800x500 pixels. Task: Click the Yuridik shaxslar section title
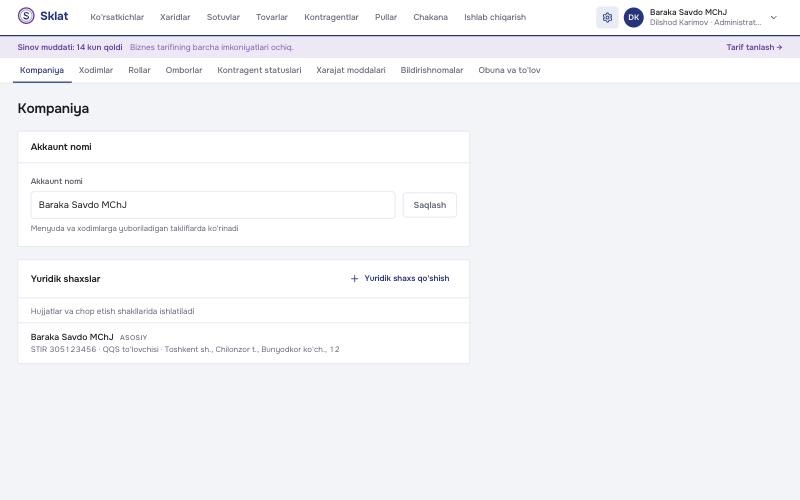click(65, 279)
